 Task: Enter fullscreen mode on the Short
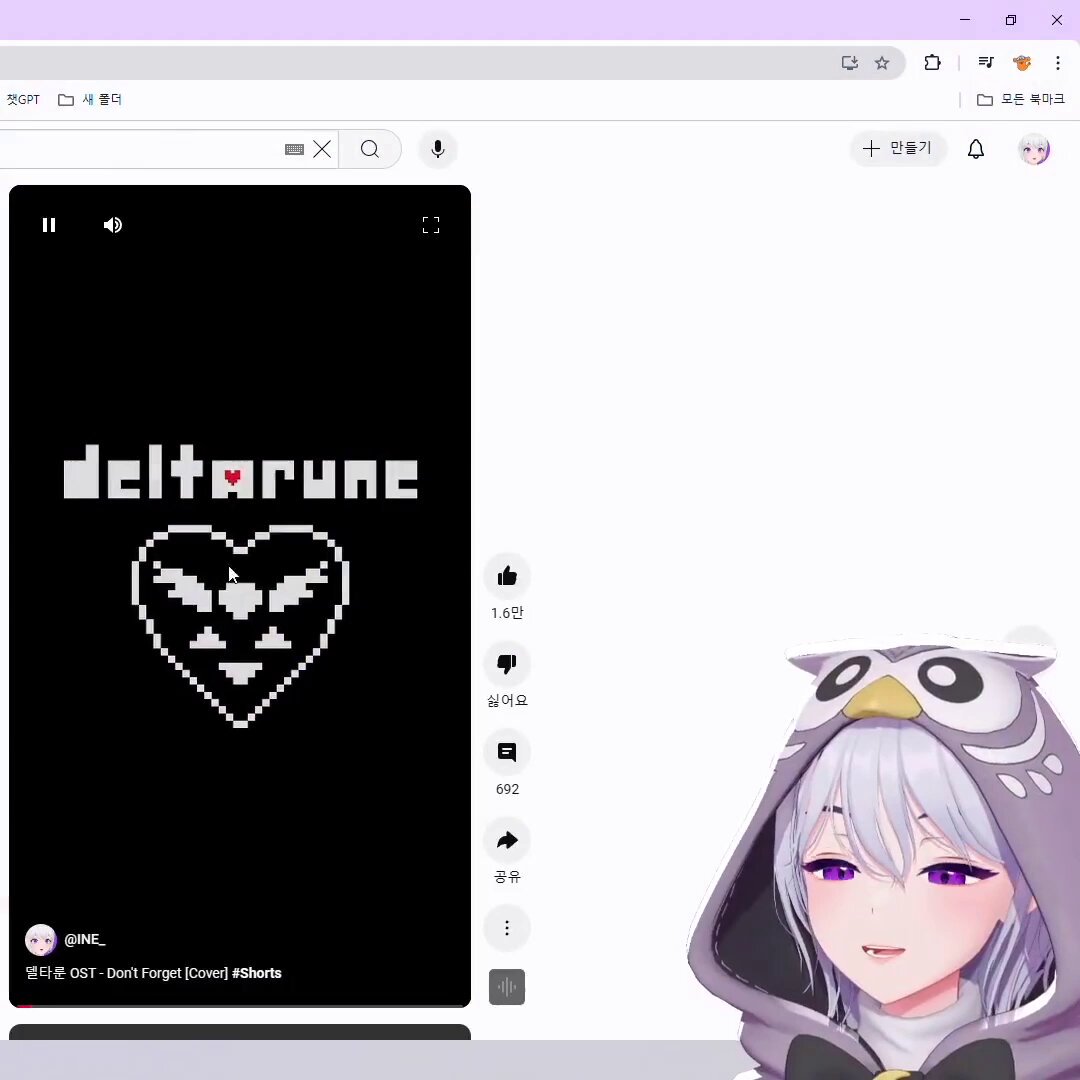pyautogui.click(x=430, y=225)
